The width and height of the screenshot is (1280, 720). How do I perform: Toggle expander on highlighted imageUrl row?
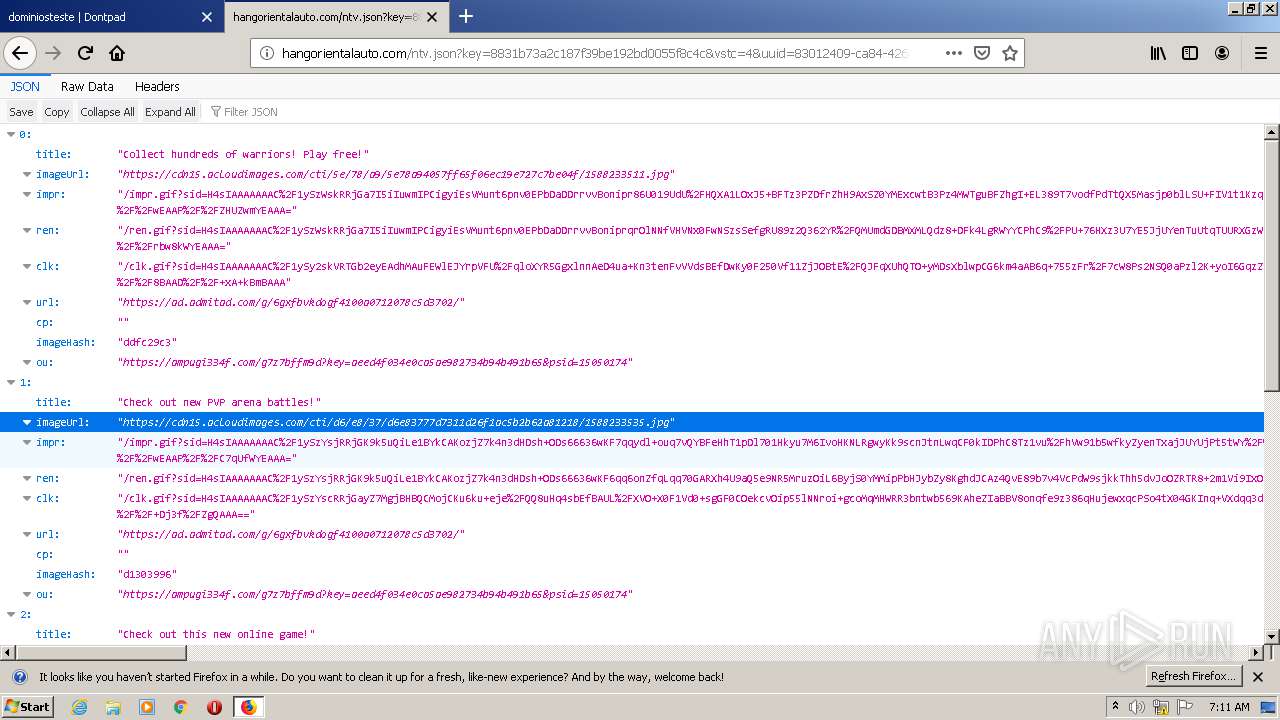(x=28, y=422)
